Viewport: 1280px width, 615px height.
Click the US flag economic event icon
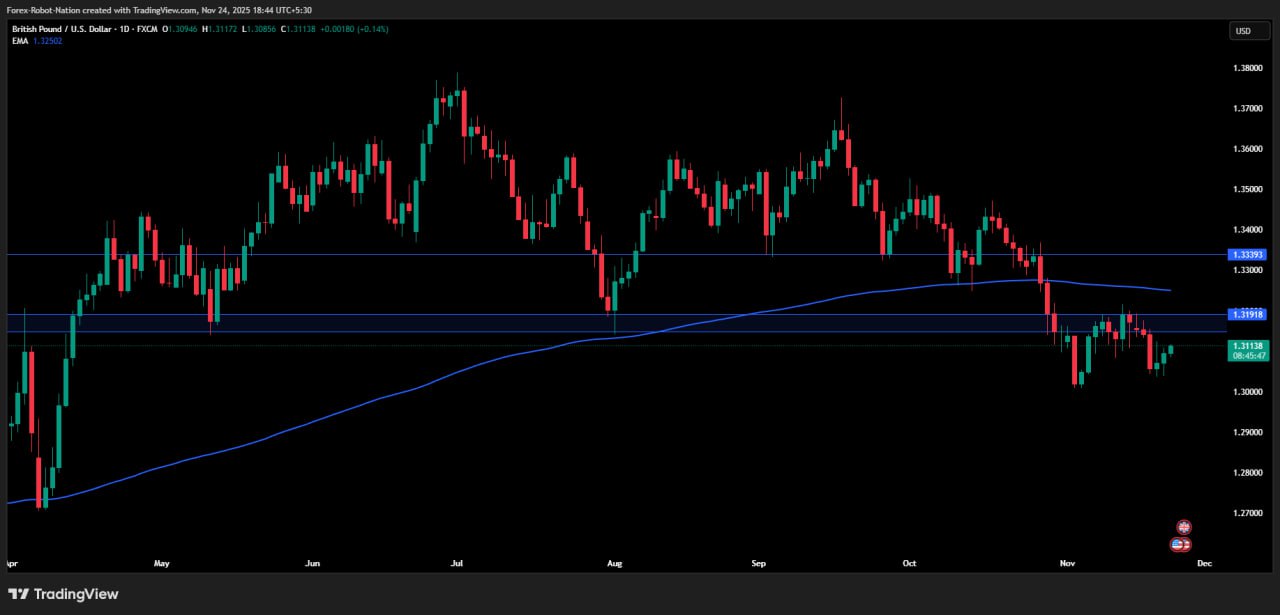[x=1180, y=544]
